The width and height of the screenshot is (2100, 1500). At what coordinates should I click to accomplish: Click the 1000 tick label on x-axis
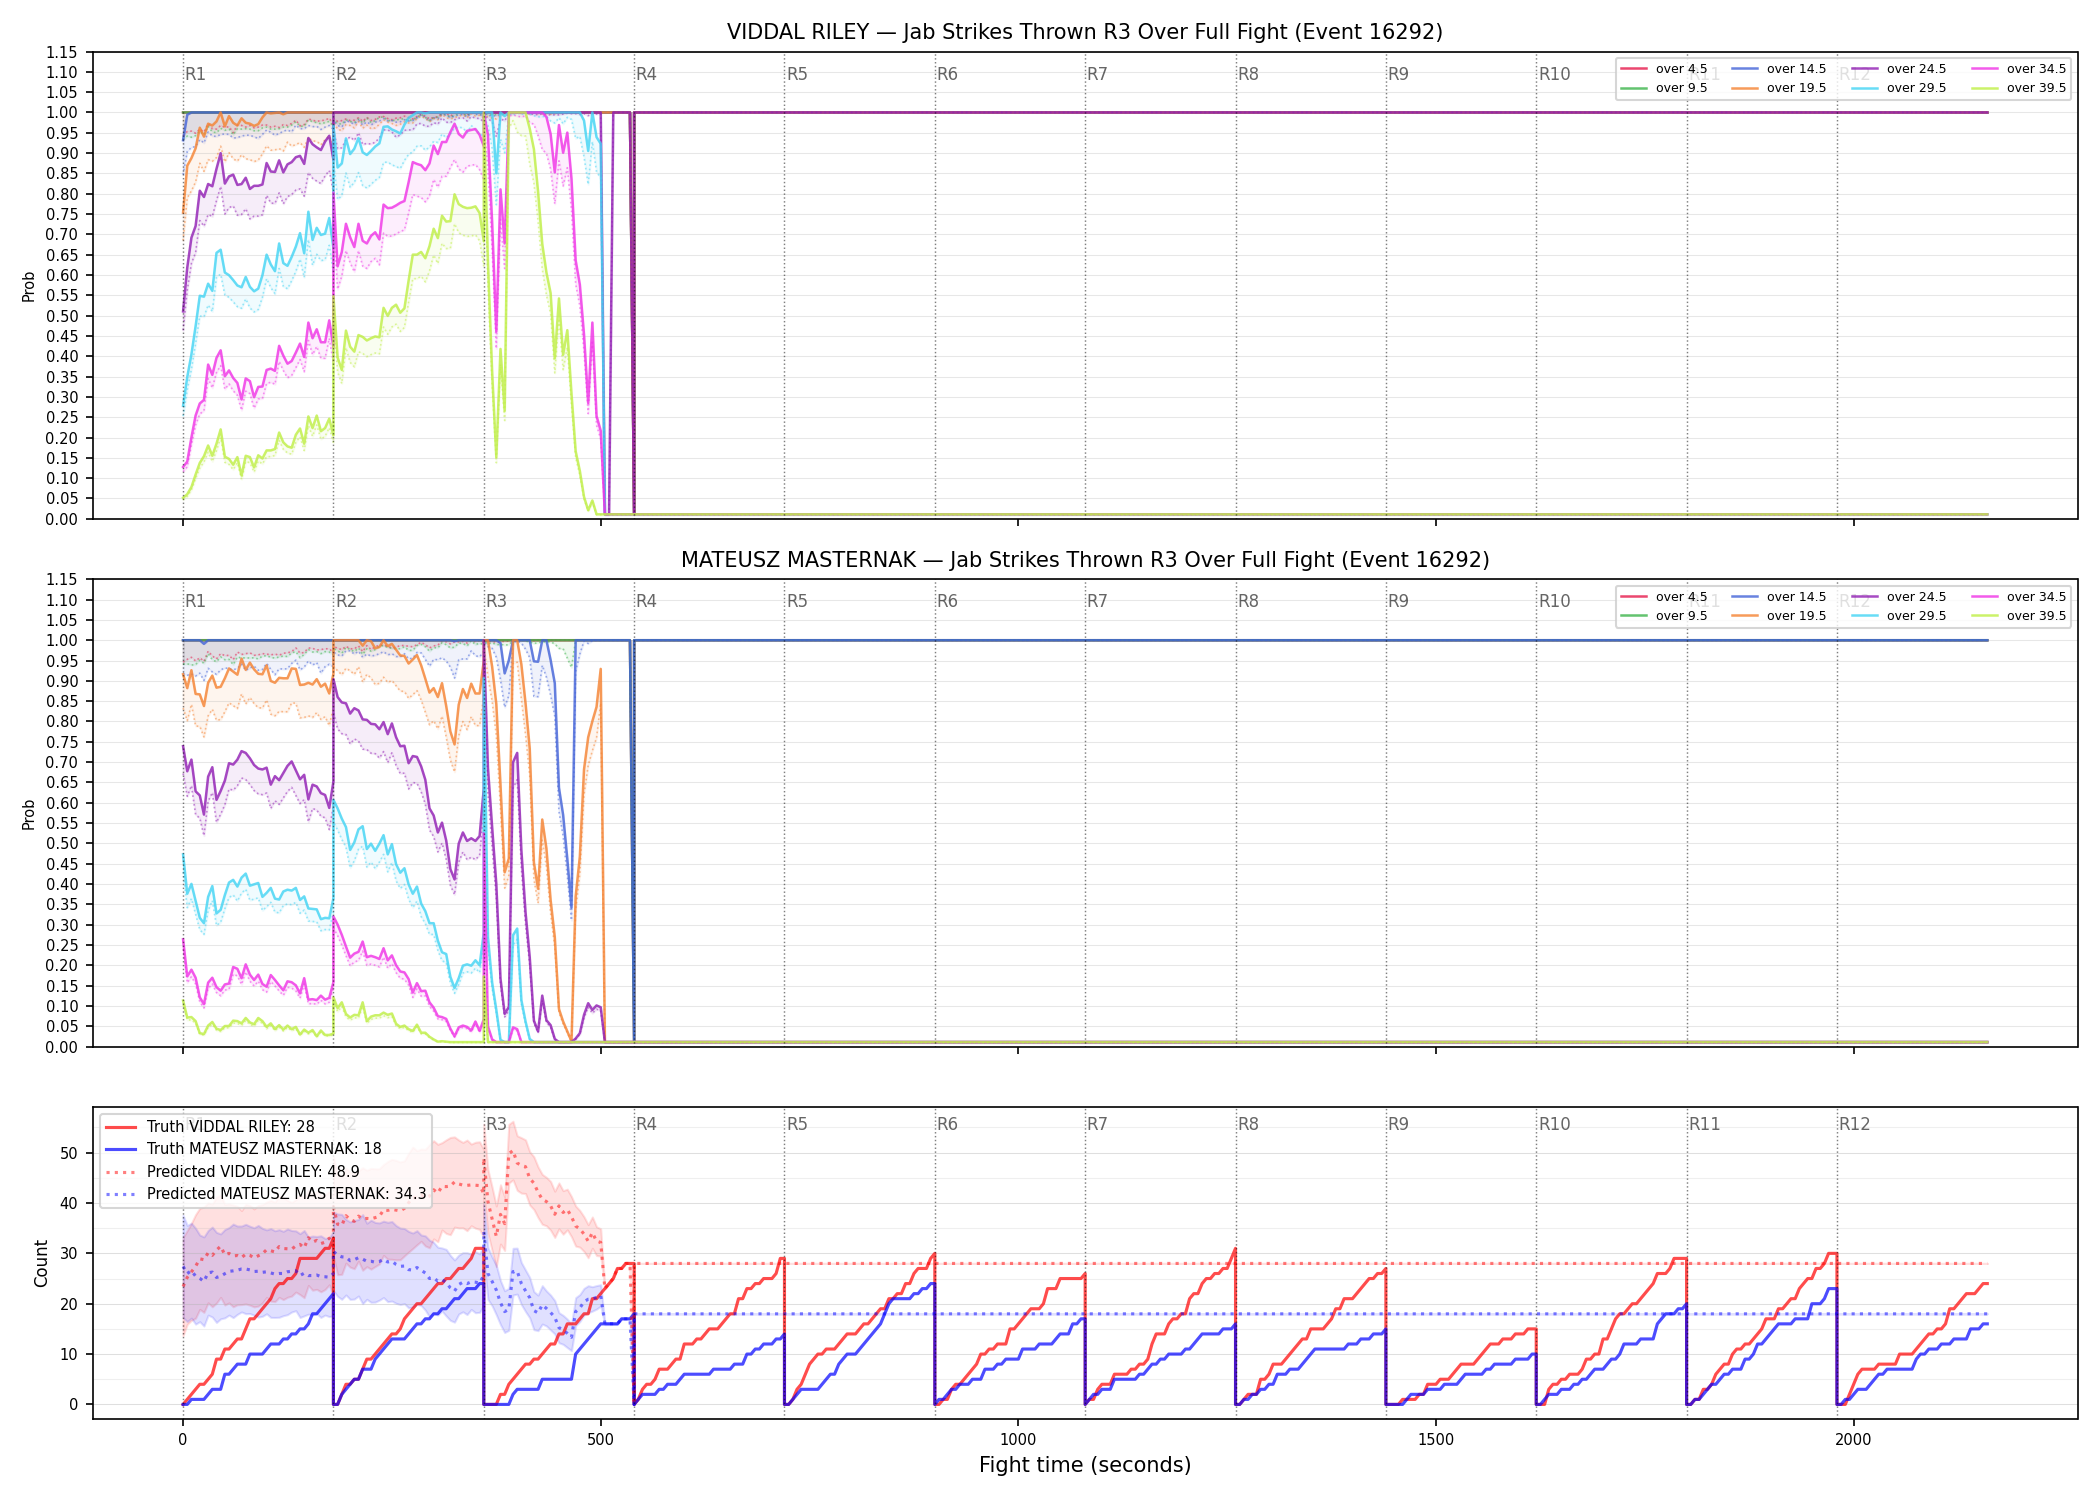[1018, 1440]
